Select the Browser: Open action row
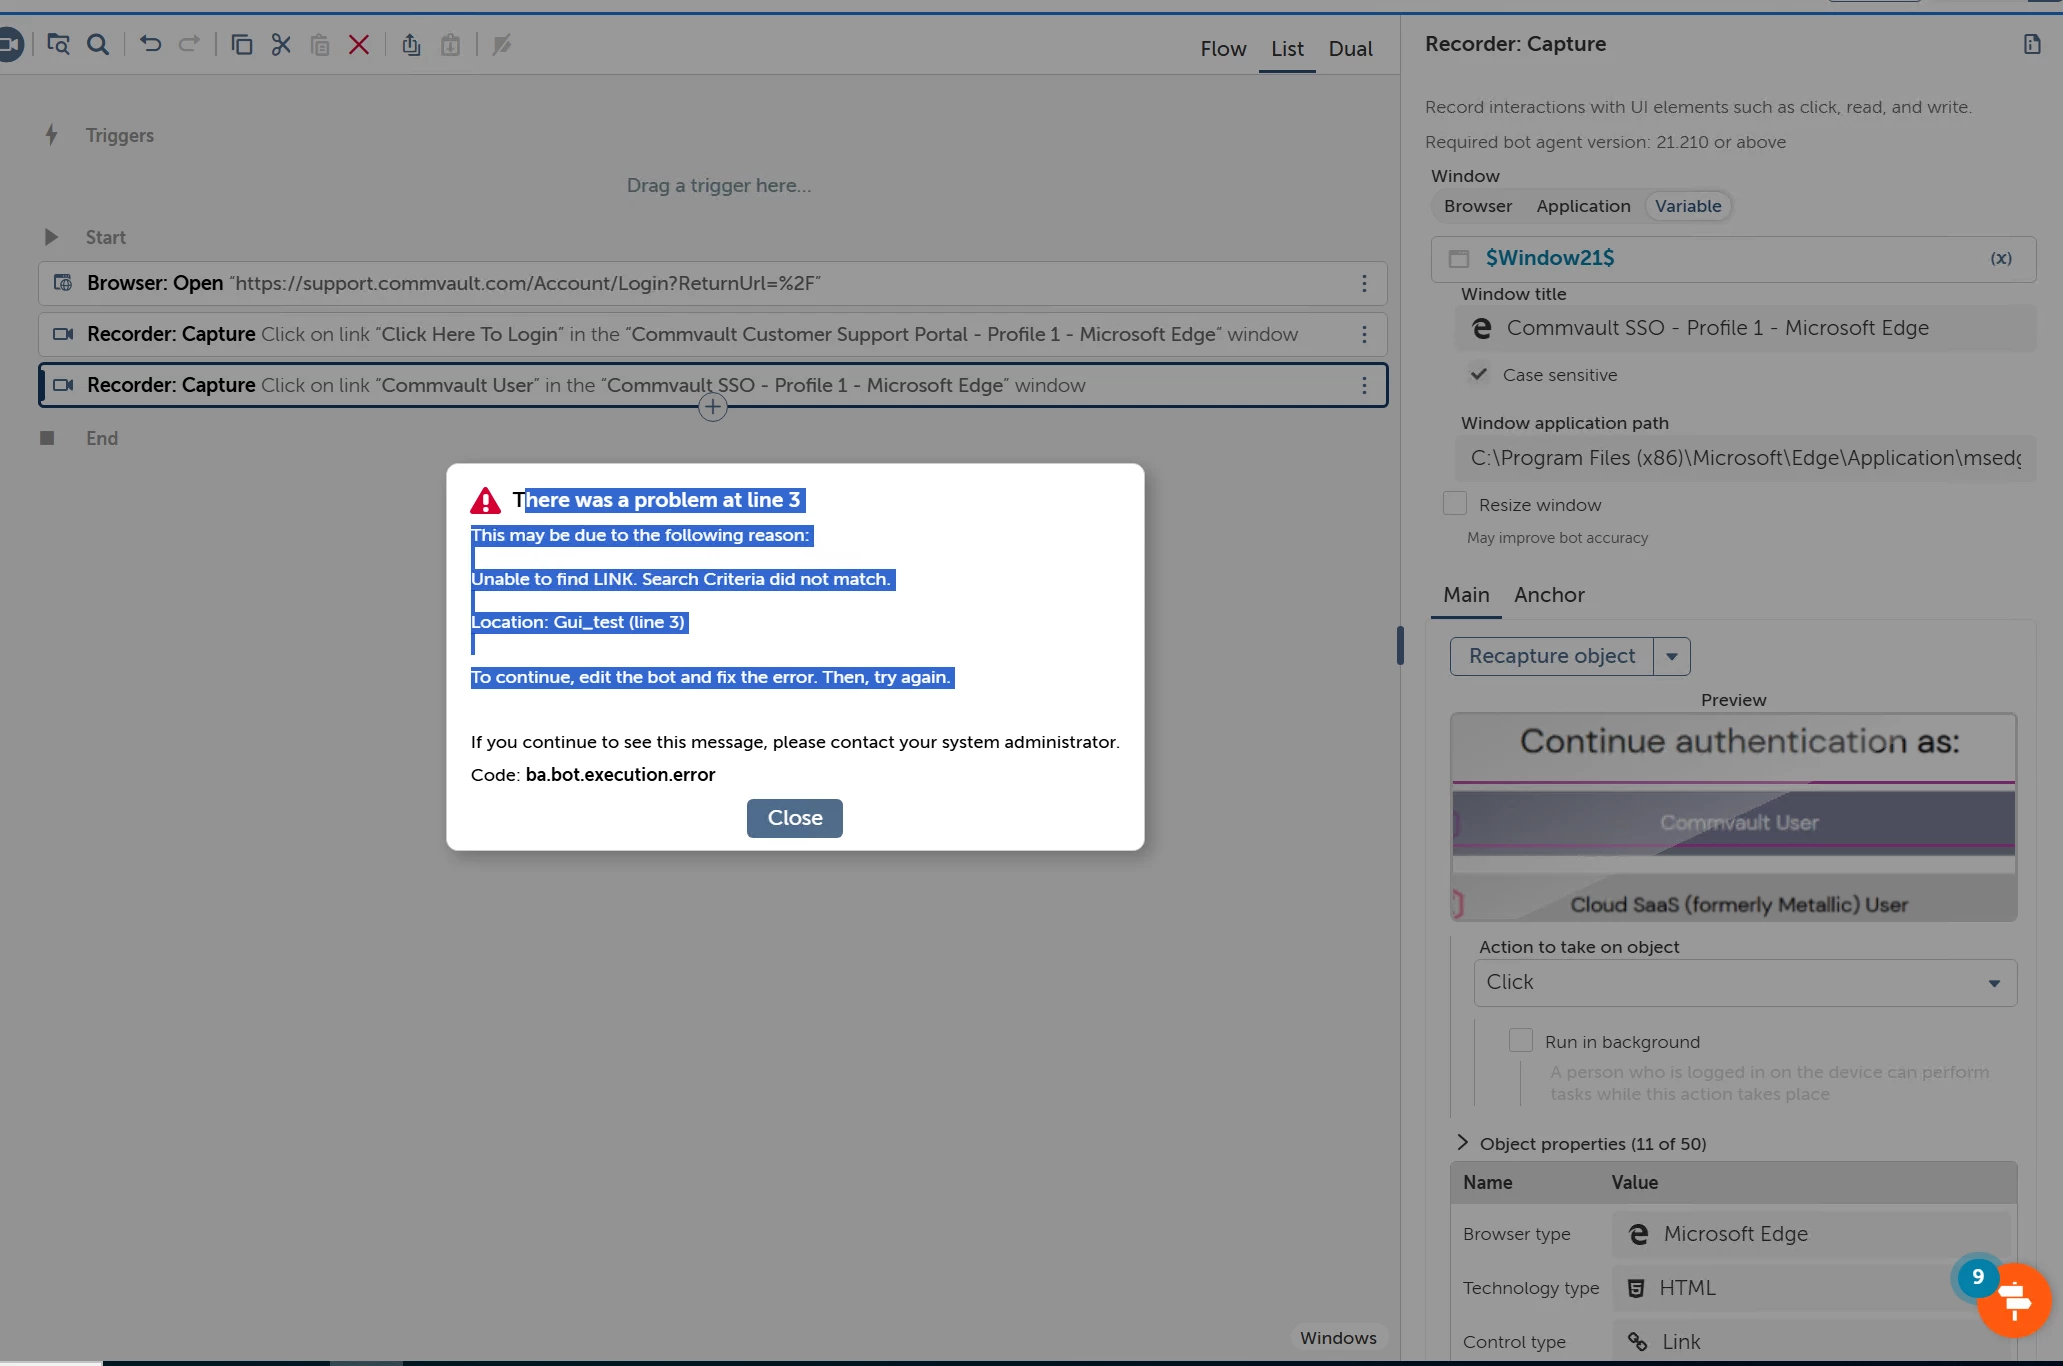The width and height of the screenshot is (2063, 1366). tap(712, 284)
